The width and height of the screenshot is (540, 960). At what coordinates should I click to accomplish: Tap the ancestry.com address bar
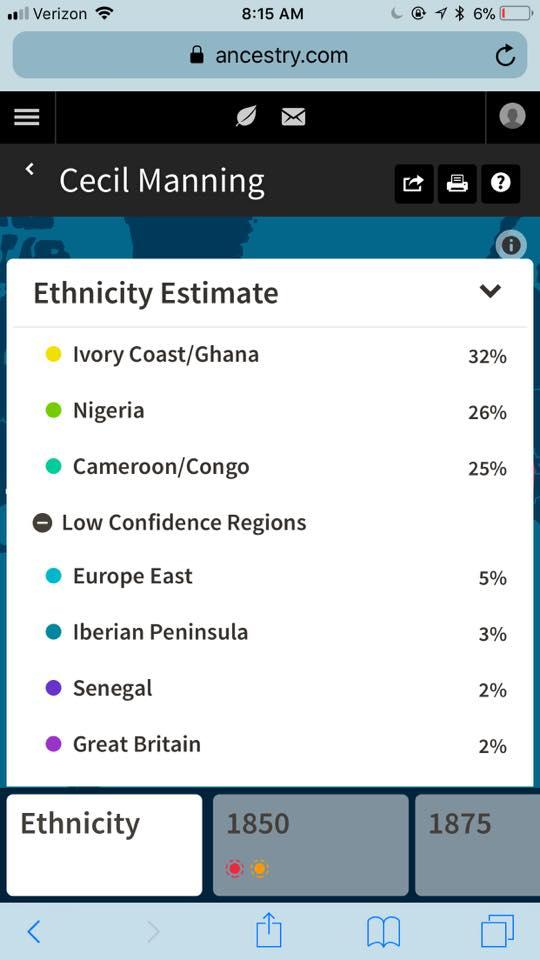pyautogui.click(x=269, y=56)
